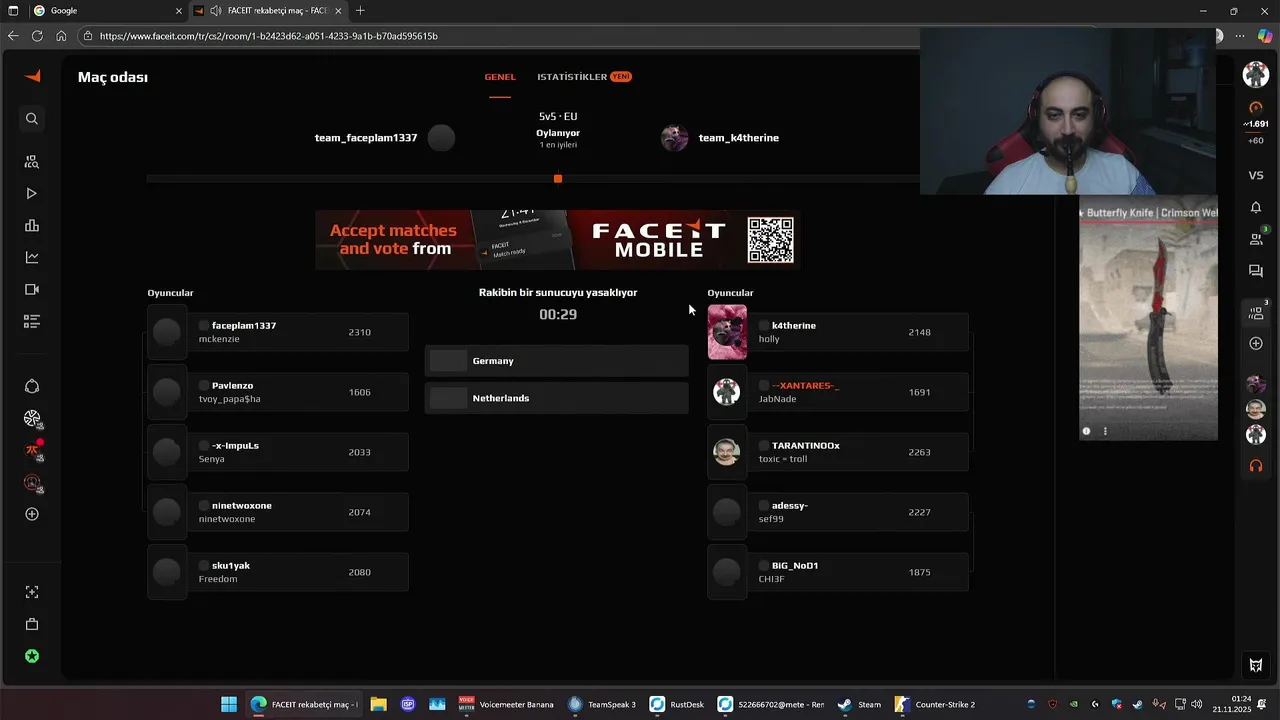Image resolution: width=1280 pixels, height=720 pixels.
Task: Click the capture frame icon in left sidebar
Action: pos(32,593)
